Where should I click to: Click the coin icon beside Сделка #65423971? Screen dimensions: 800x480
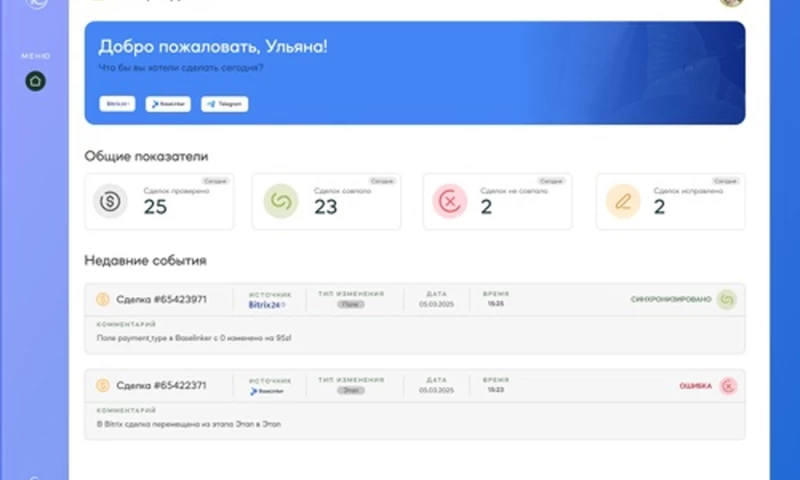point(103,299)
